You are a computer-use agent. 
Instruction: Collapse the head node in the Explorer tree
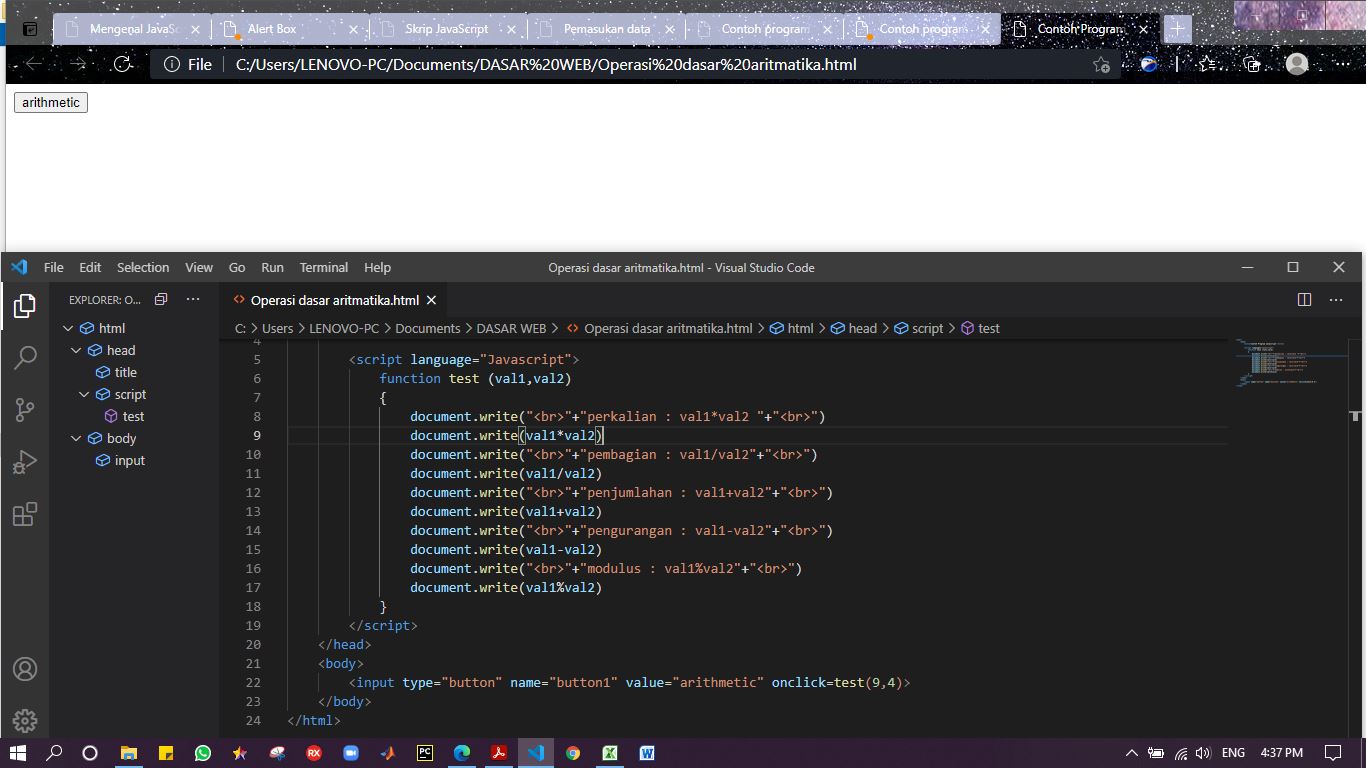point(76,350)
